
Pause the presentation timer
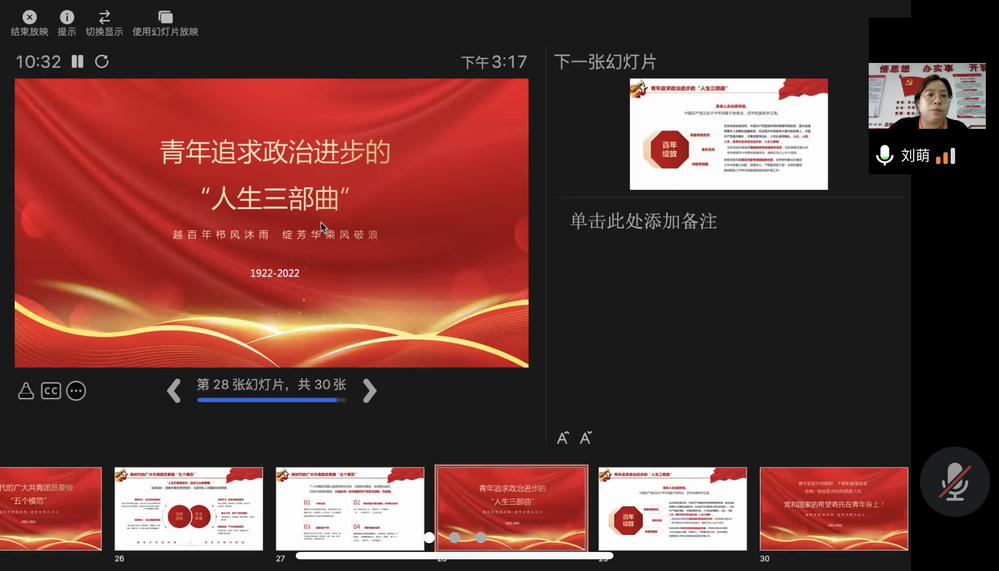77,62
